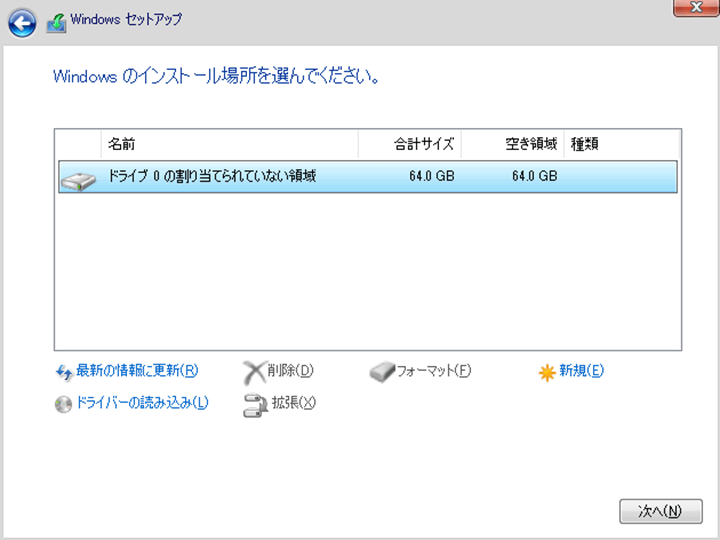This screenshot has height=540, width=720.
Task: Open ドライバーの読み込み(L) load driver link
Action: [142, 403]
